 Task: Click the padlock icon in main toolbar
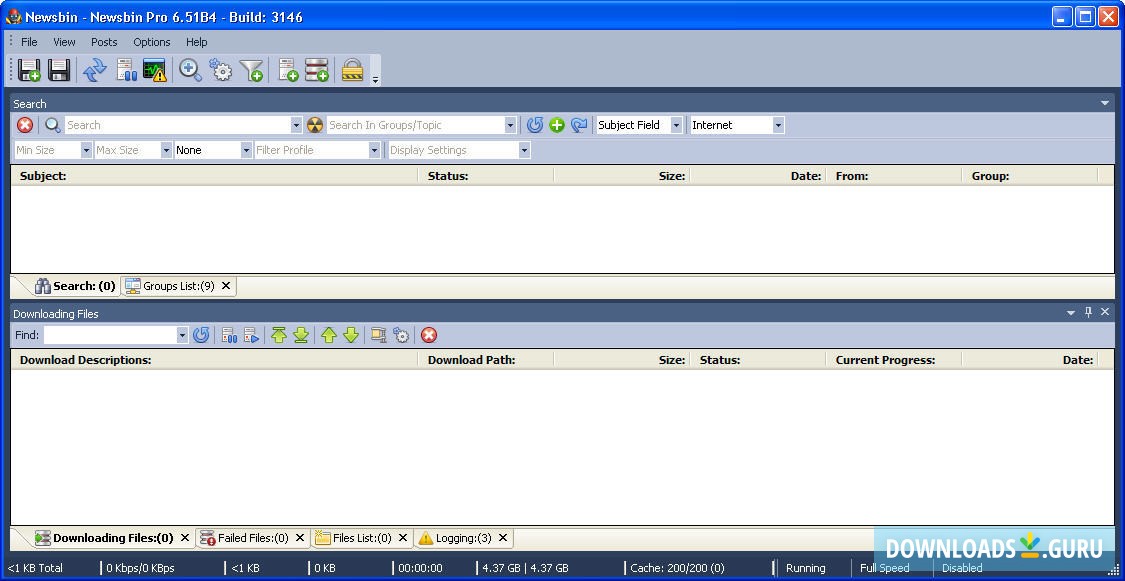pos(352,70)
